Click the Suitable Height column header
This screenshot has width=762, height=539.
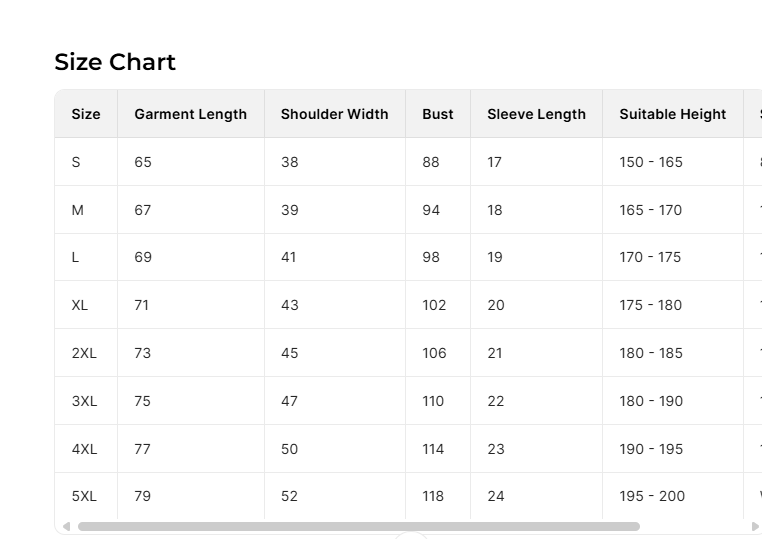(672, 114)
